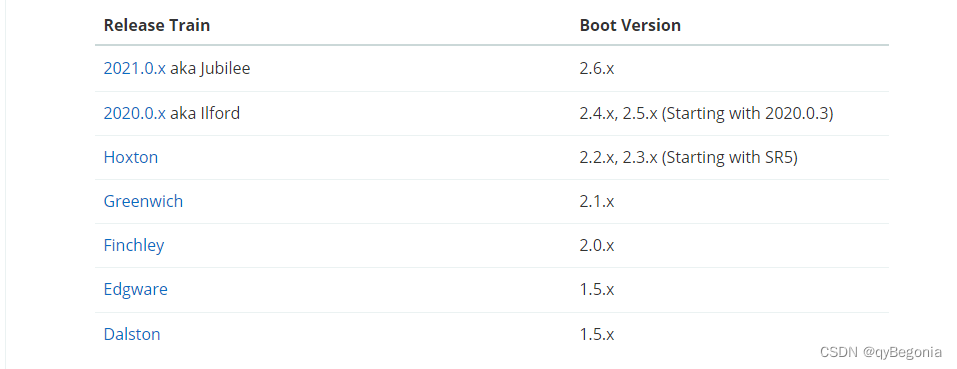Viewport: 957px width, 369px height.
Task: Click the 2.2.x, 2.3.x boot version text
Action: point(619,157)
